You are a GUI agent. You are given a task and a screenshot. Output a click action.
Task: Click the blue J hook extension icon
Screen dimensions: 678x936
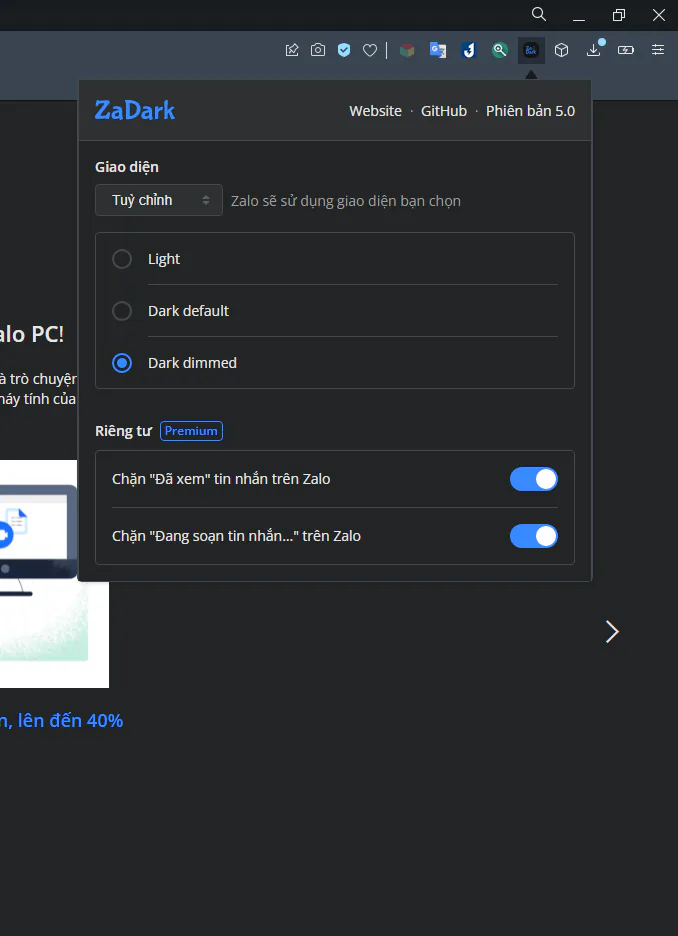click(469, 50)
